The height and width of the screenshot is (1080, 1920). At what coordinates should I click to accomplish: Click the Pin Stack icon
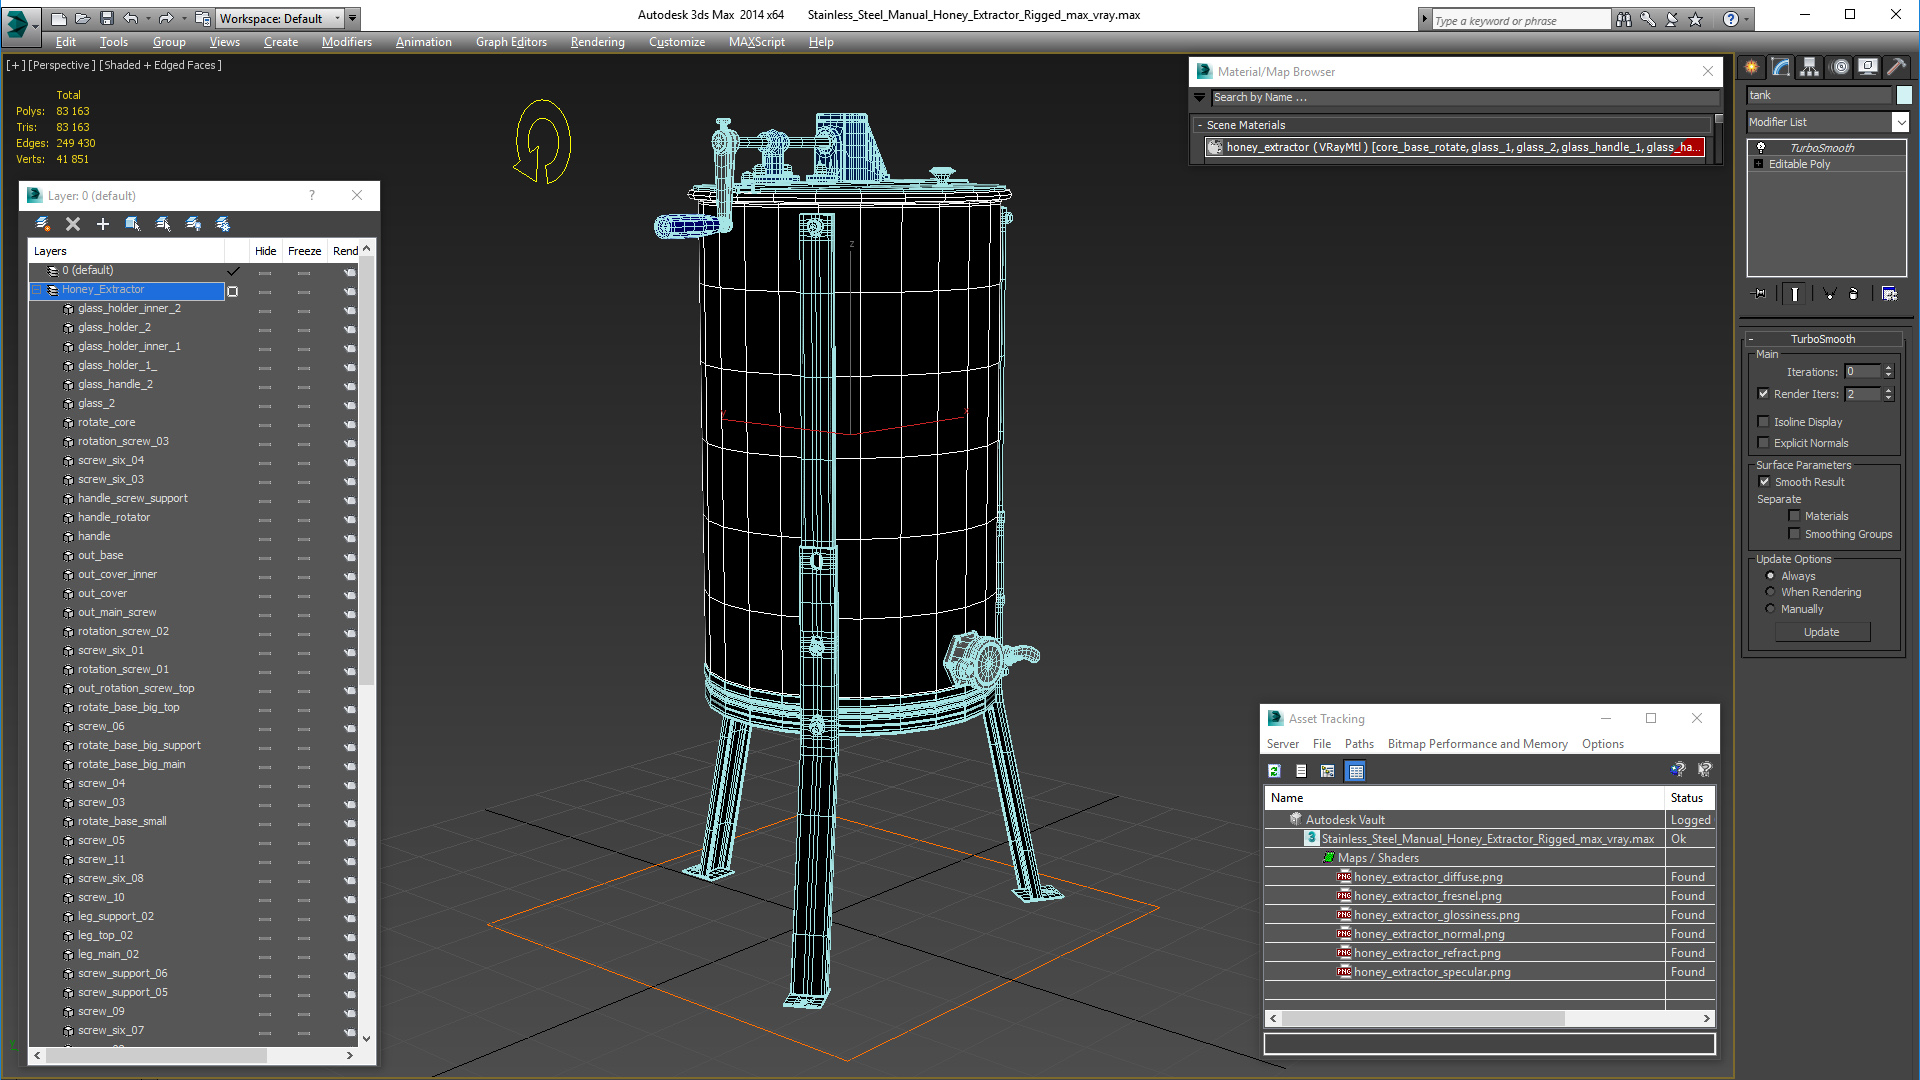click(1760, 294)
